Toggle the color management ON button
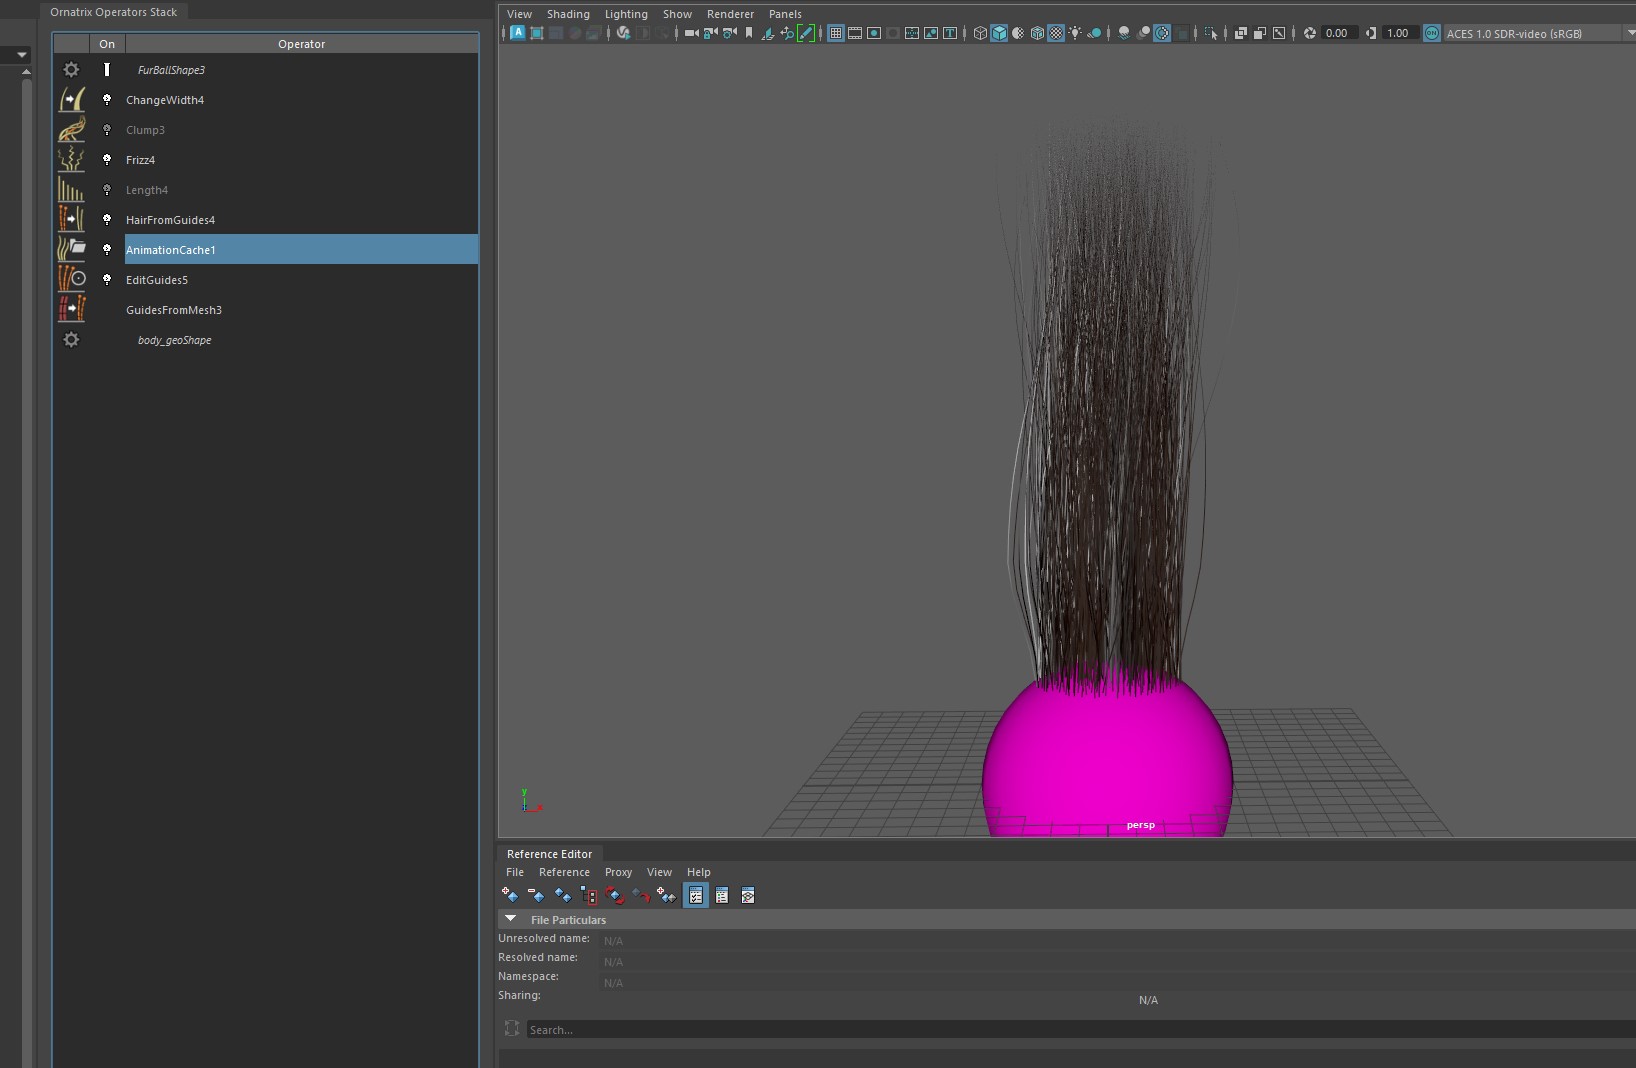Screen dimensions: 1636x1068 coord(1432,33)
